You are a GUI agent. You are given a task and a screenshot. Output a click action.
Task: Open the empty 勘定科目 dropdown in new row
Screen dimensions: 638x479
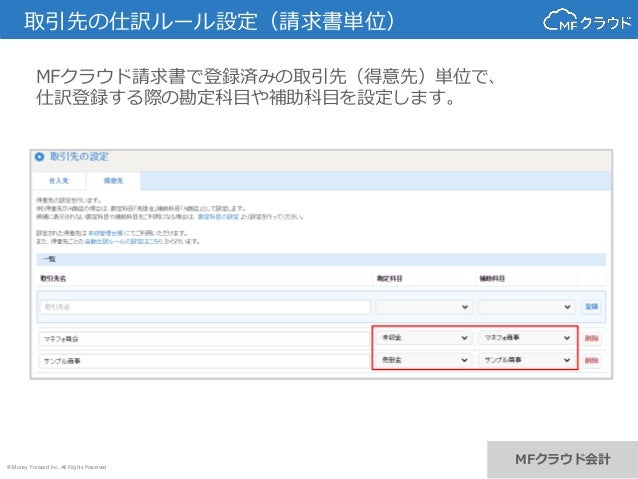[424, 307]
